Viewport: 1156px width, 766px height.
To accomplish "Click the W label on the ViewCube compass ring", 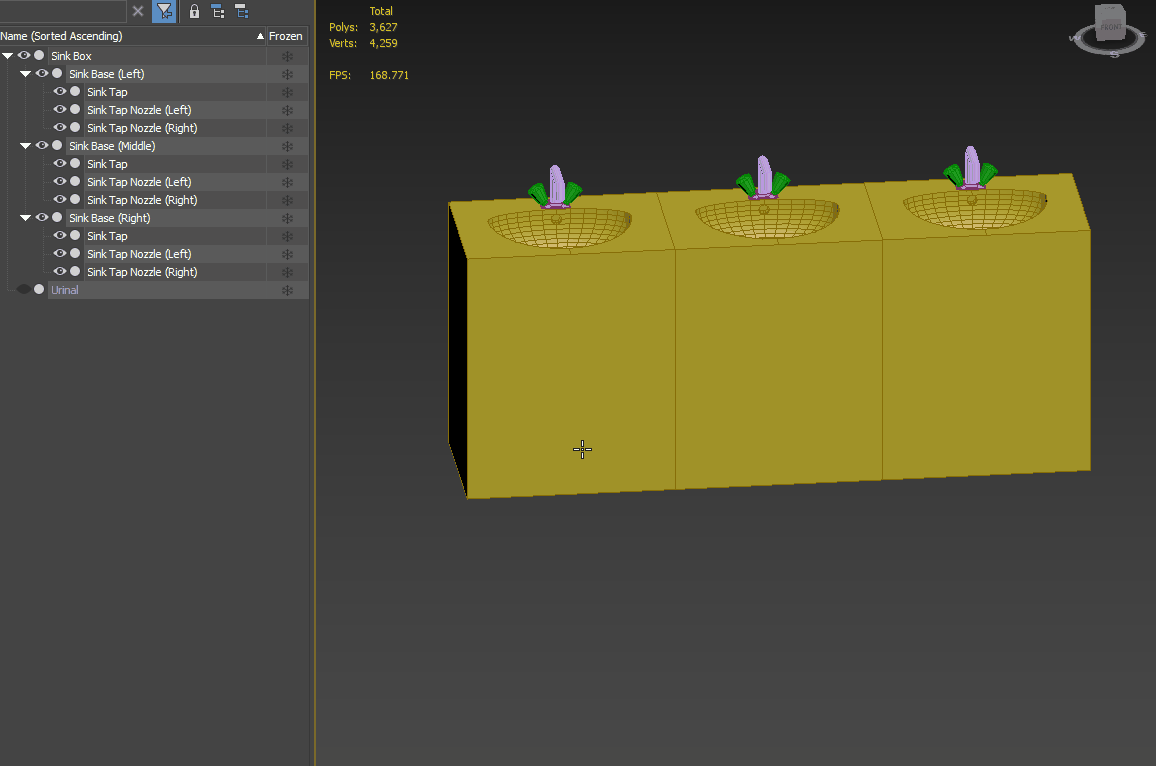I will point(1075,38).
